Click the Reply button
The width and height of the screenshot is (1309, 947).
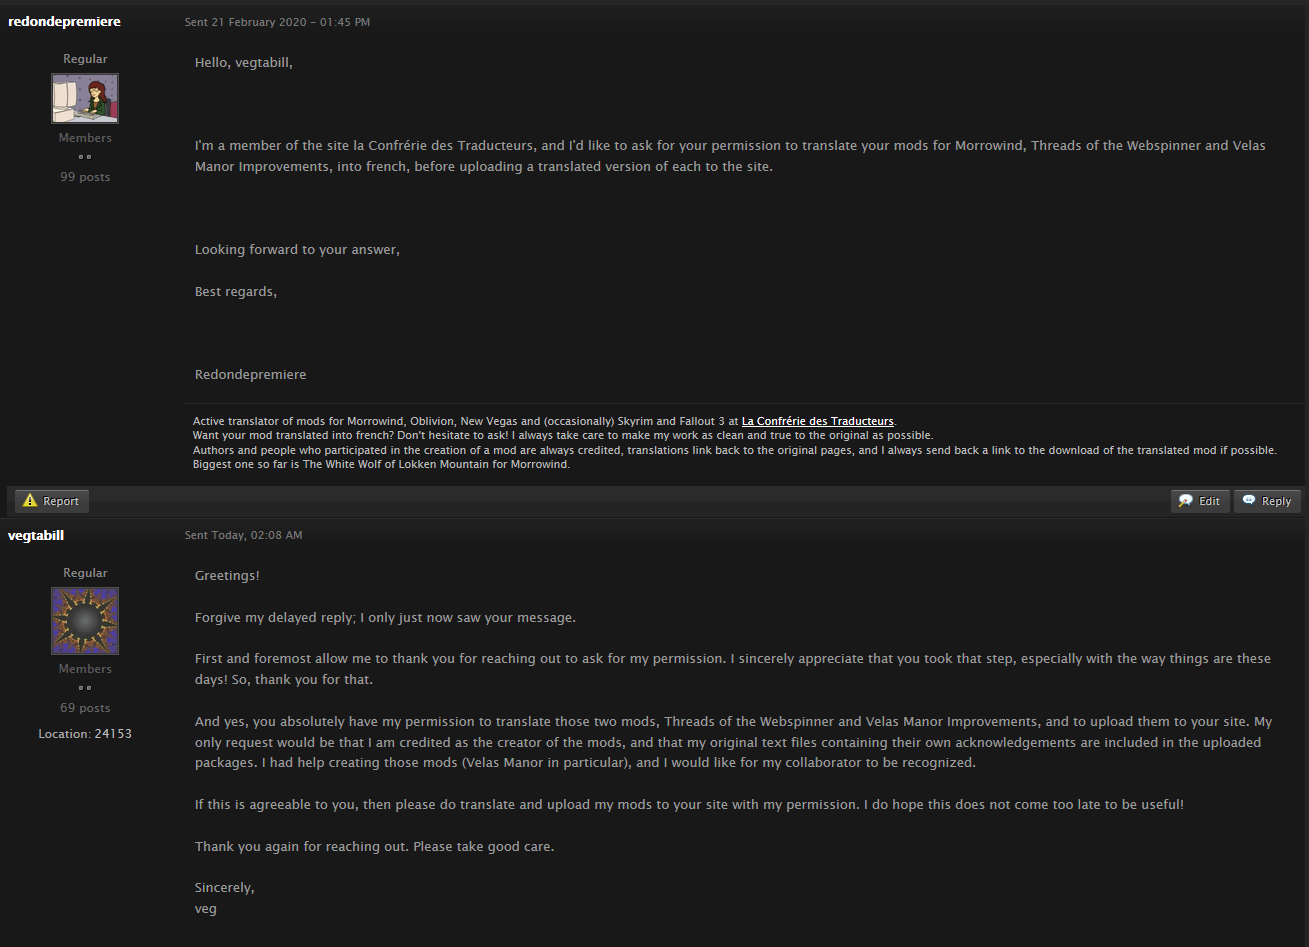click(x=1267, y=501)
